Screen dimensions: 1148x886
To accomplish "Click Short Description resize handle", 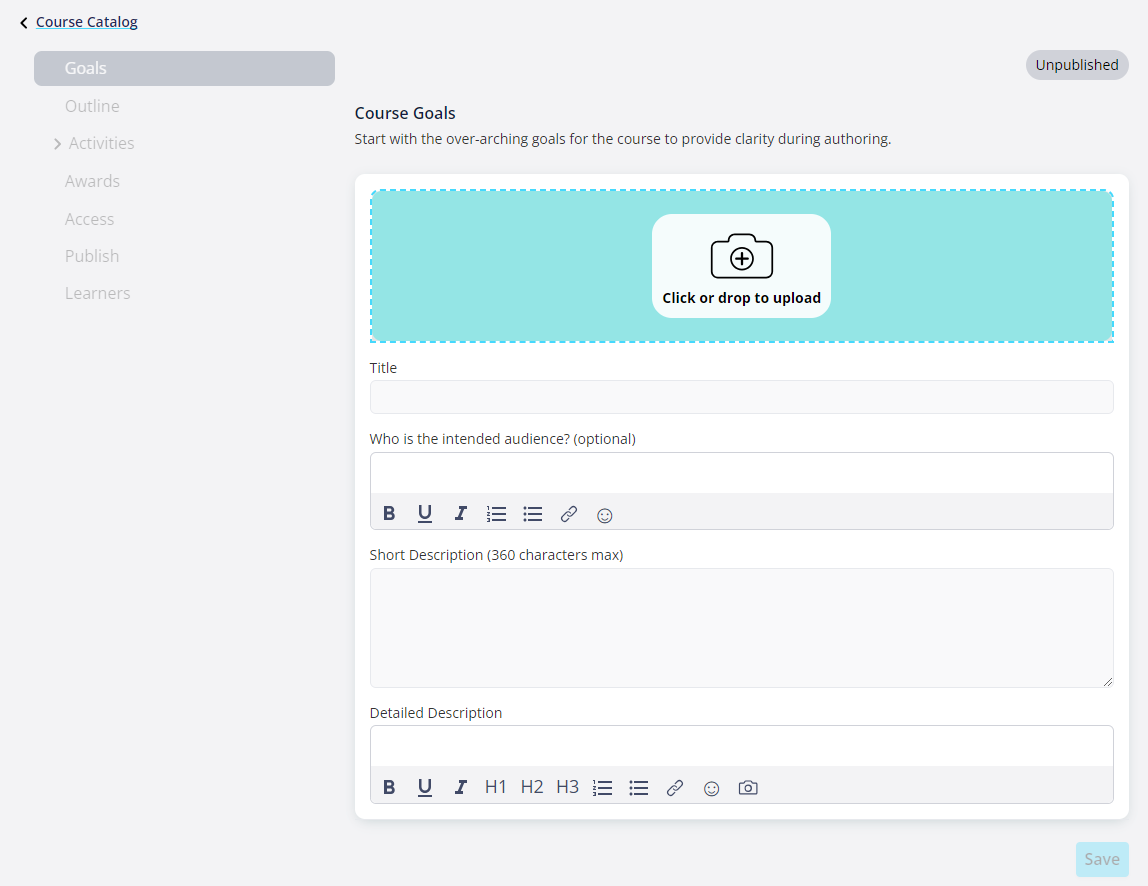I will [x=1108, y=682].
